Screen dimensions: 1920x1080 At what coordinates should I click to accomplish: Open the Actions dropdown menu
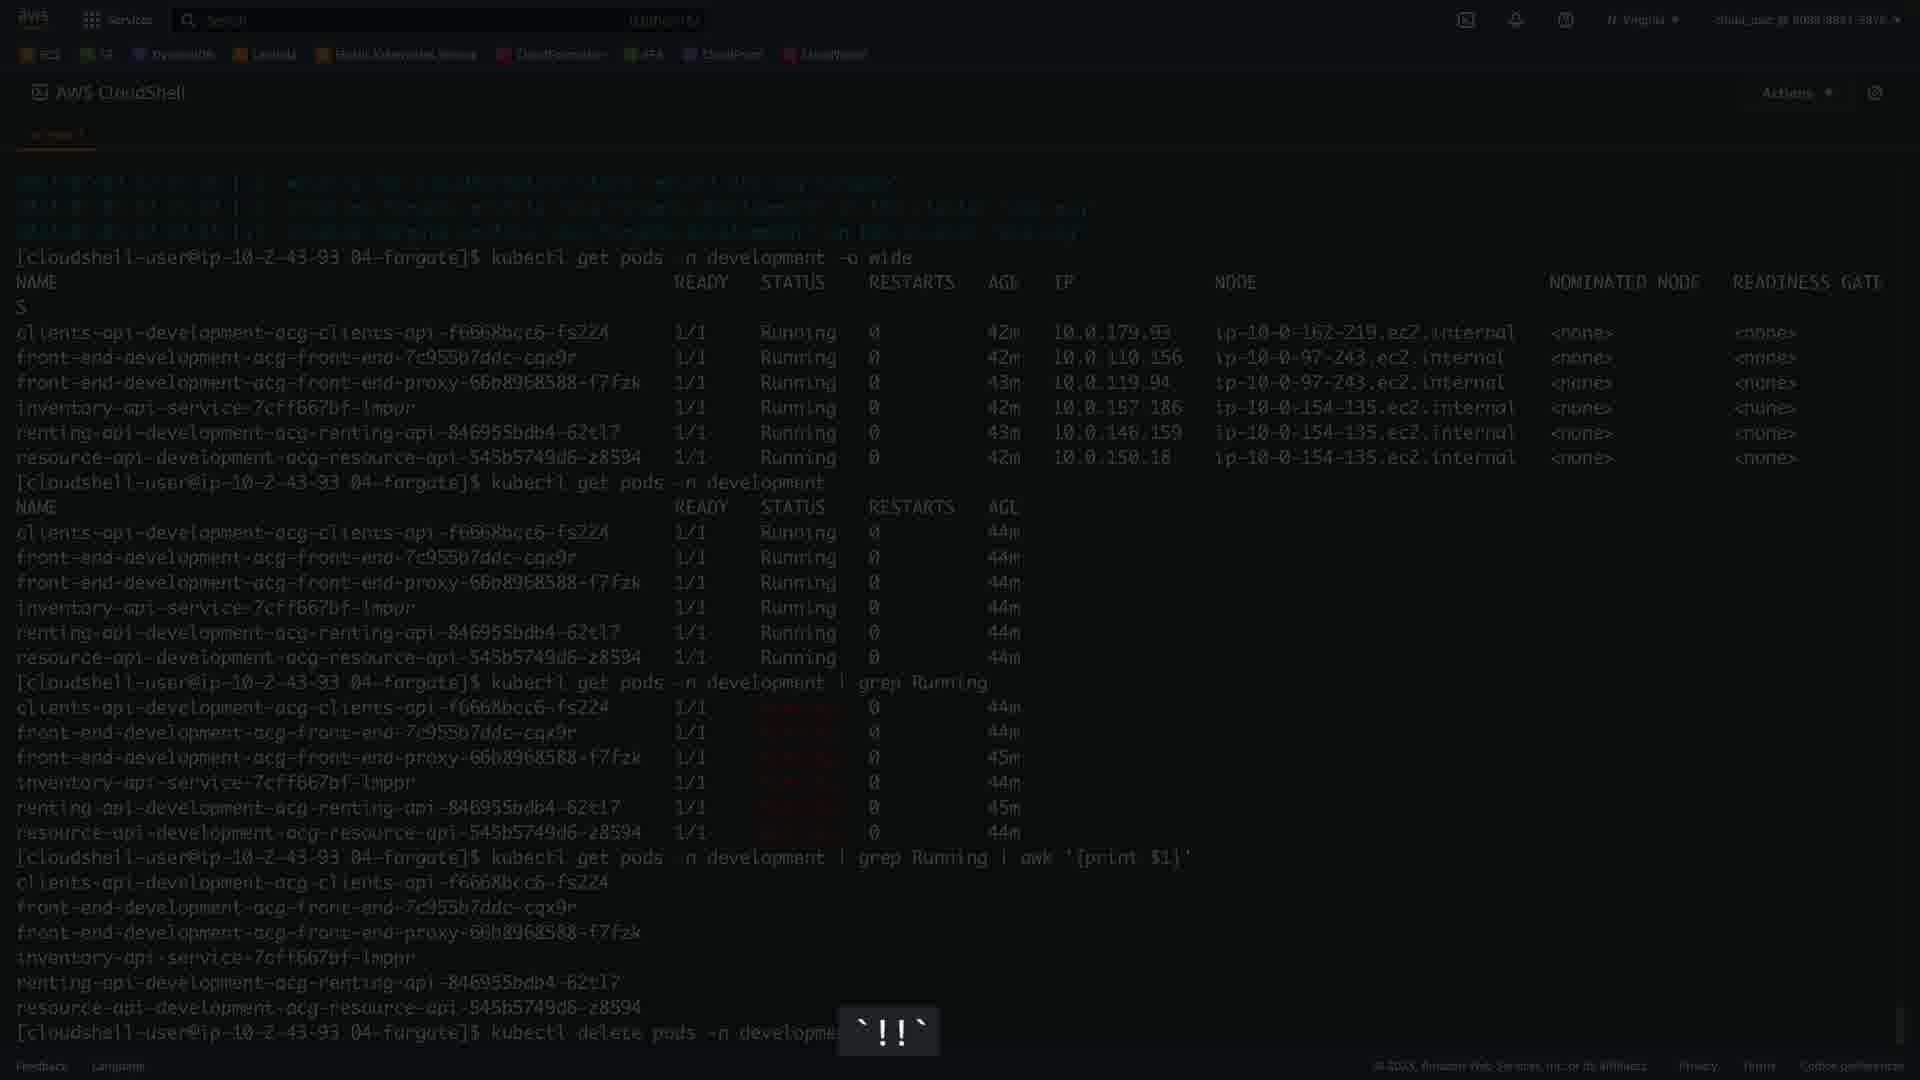1797,93
